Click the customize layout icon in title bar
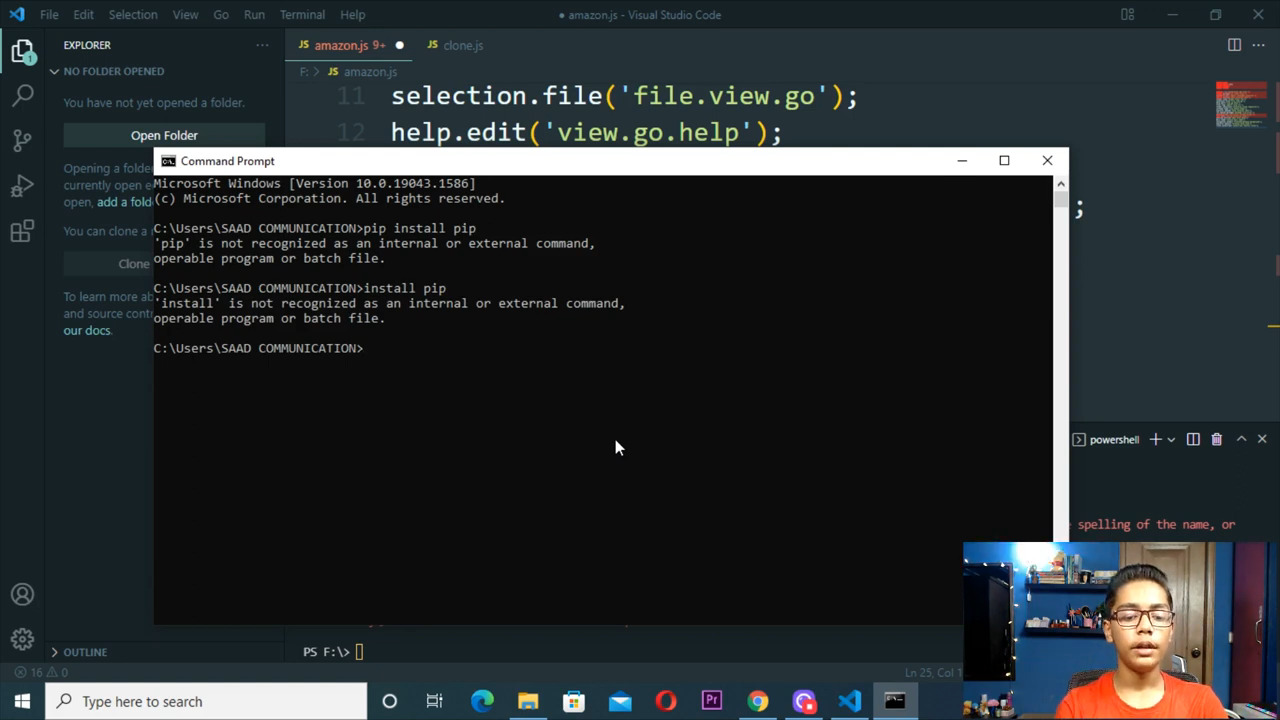Viewport: 1280px width, 720px height. pyautogui.click(x=1128, y=14)
